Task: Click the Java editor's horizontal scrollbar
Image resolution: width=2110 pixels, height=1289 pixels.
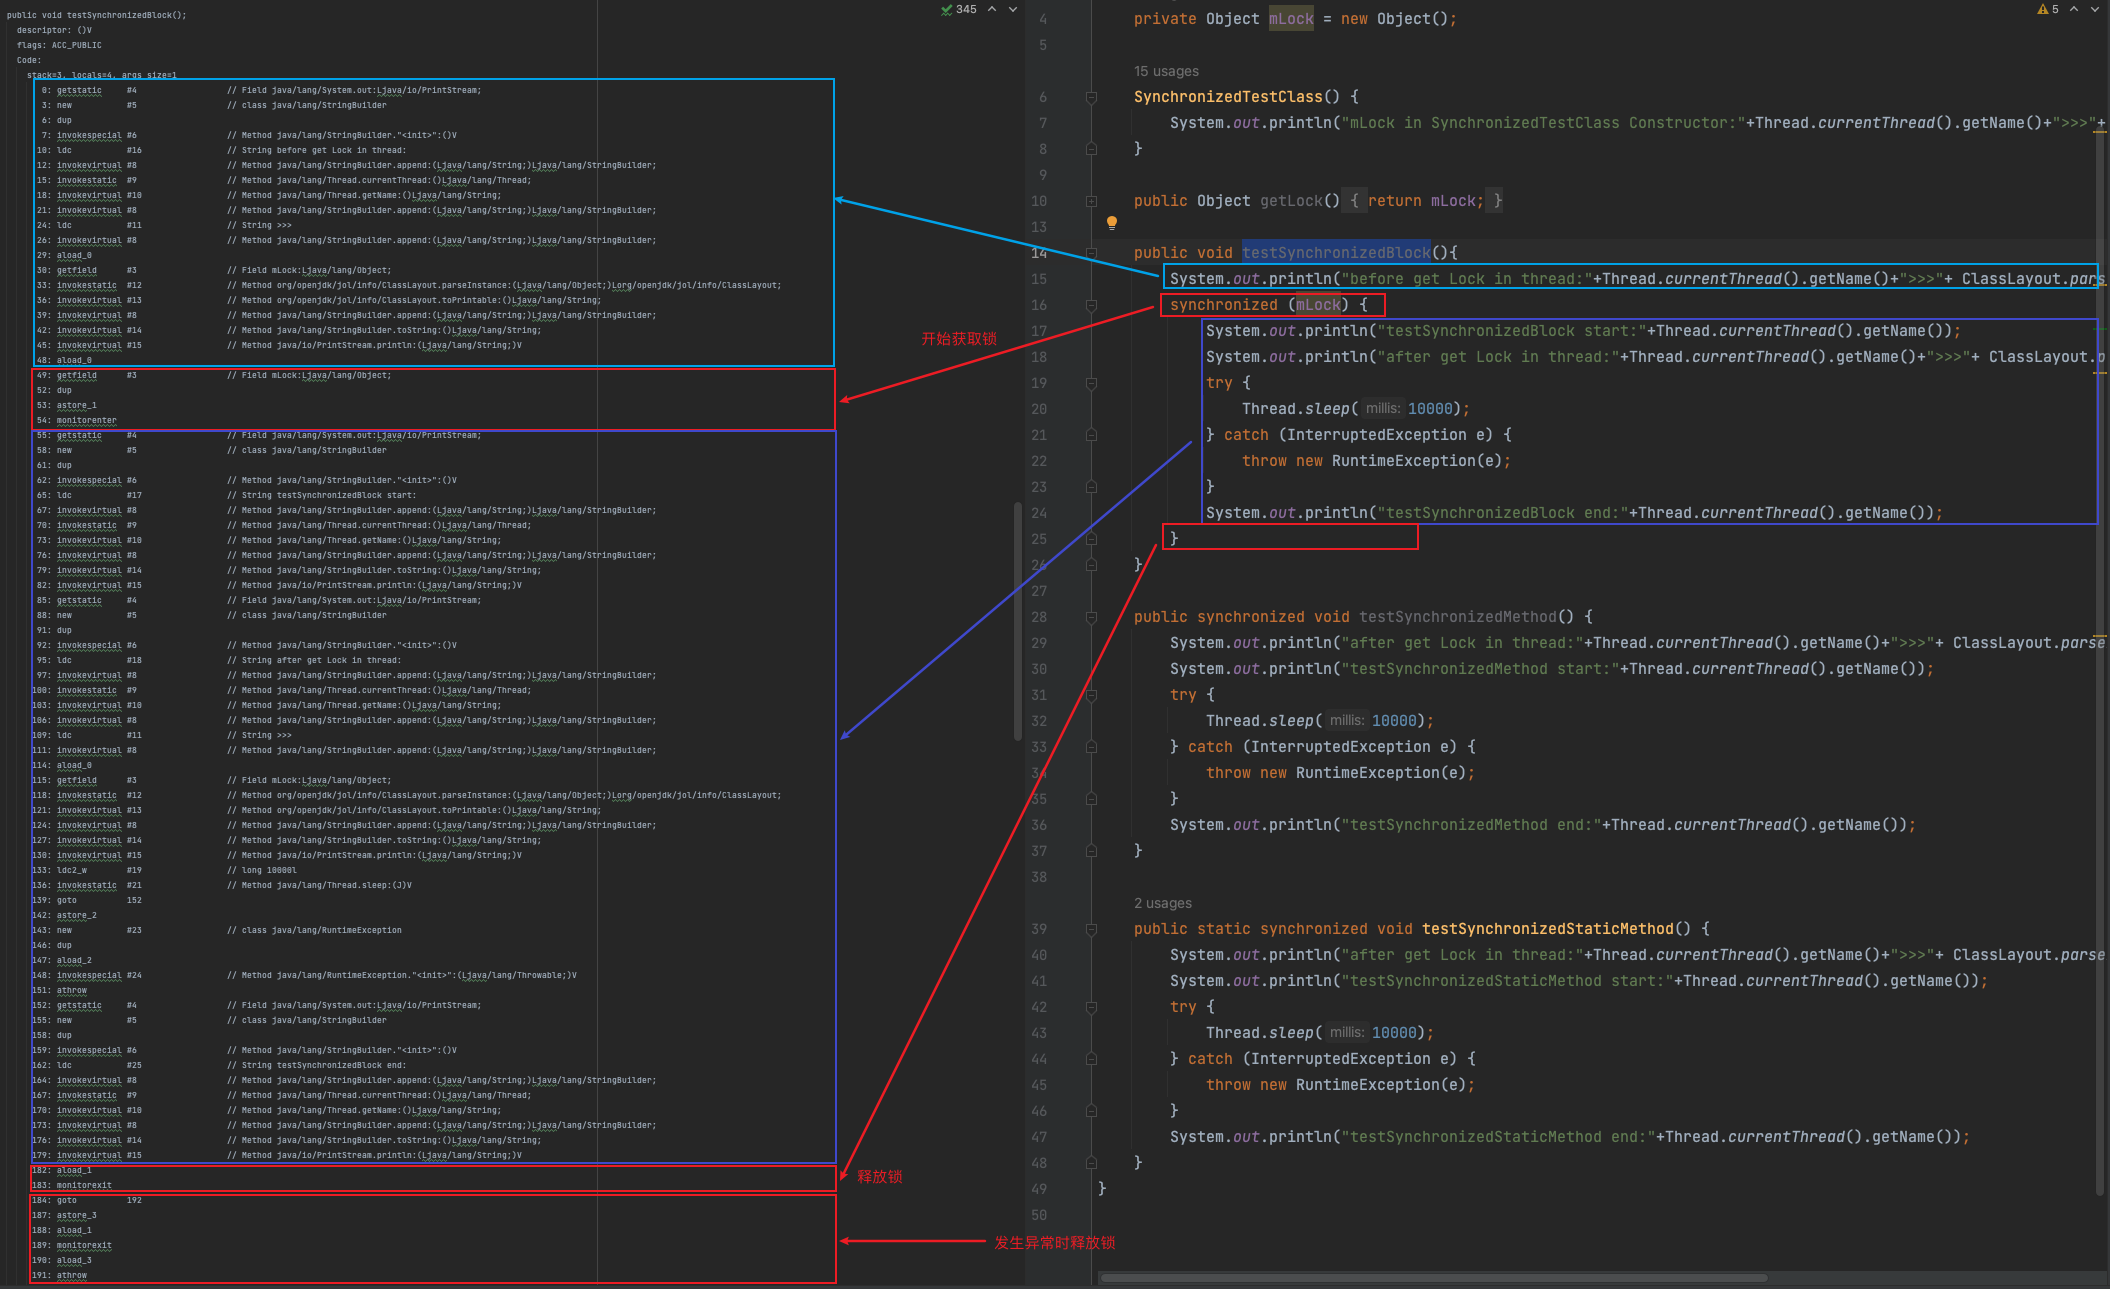Action: tap(1433, 1277)
